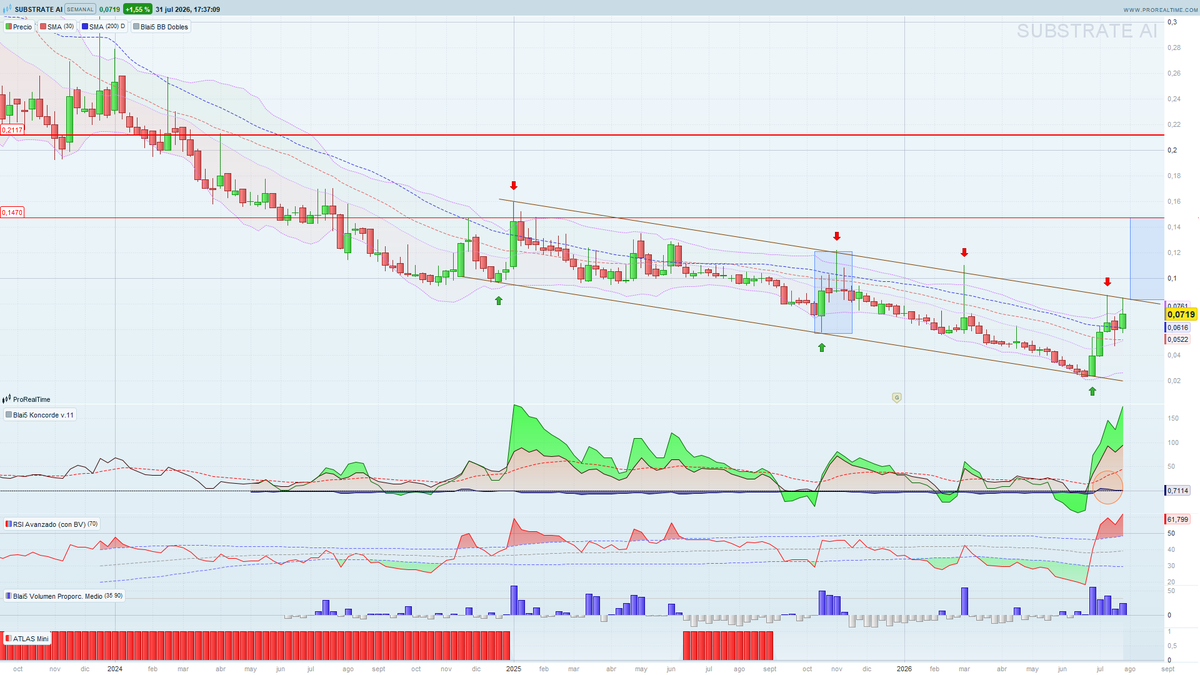The height and width of the screenshot is (675, 1200).
Task: Click the 0,04 level on price axis
Action: tap(1175, 355)
